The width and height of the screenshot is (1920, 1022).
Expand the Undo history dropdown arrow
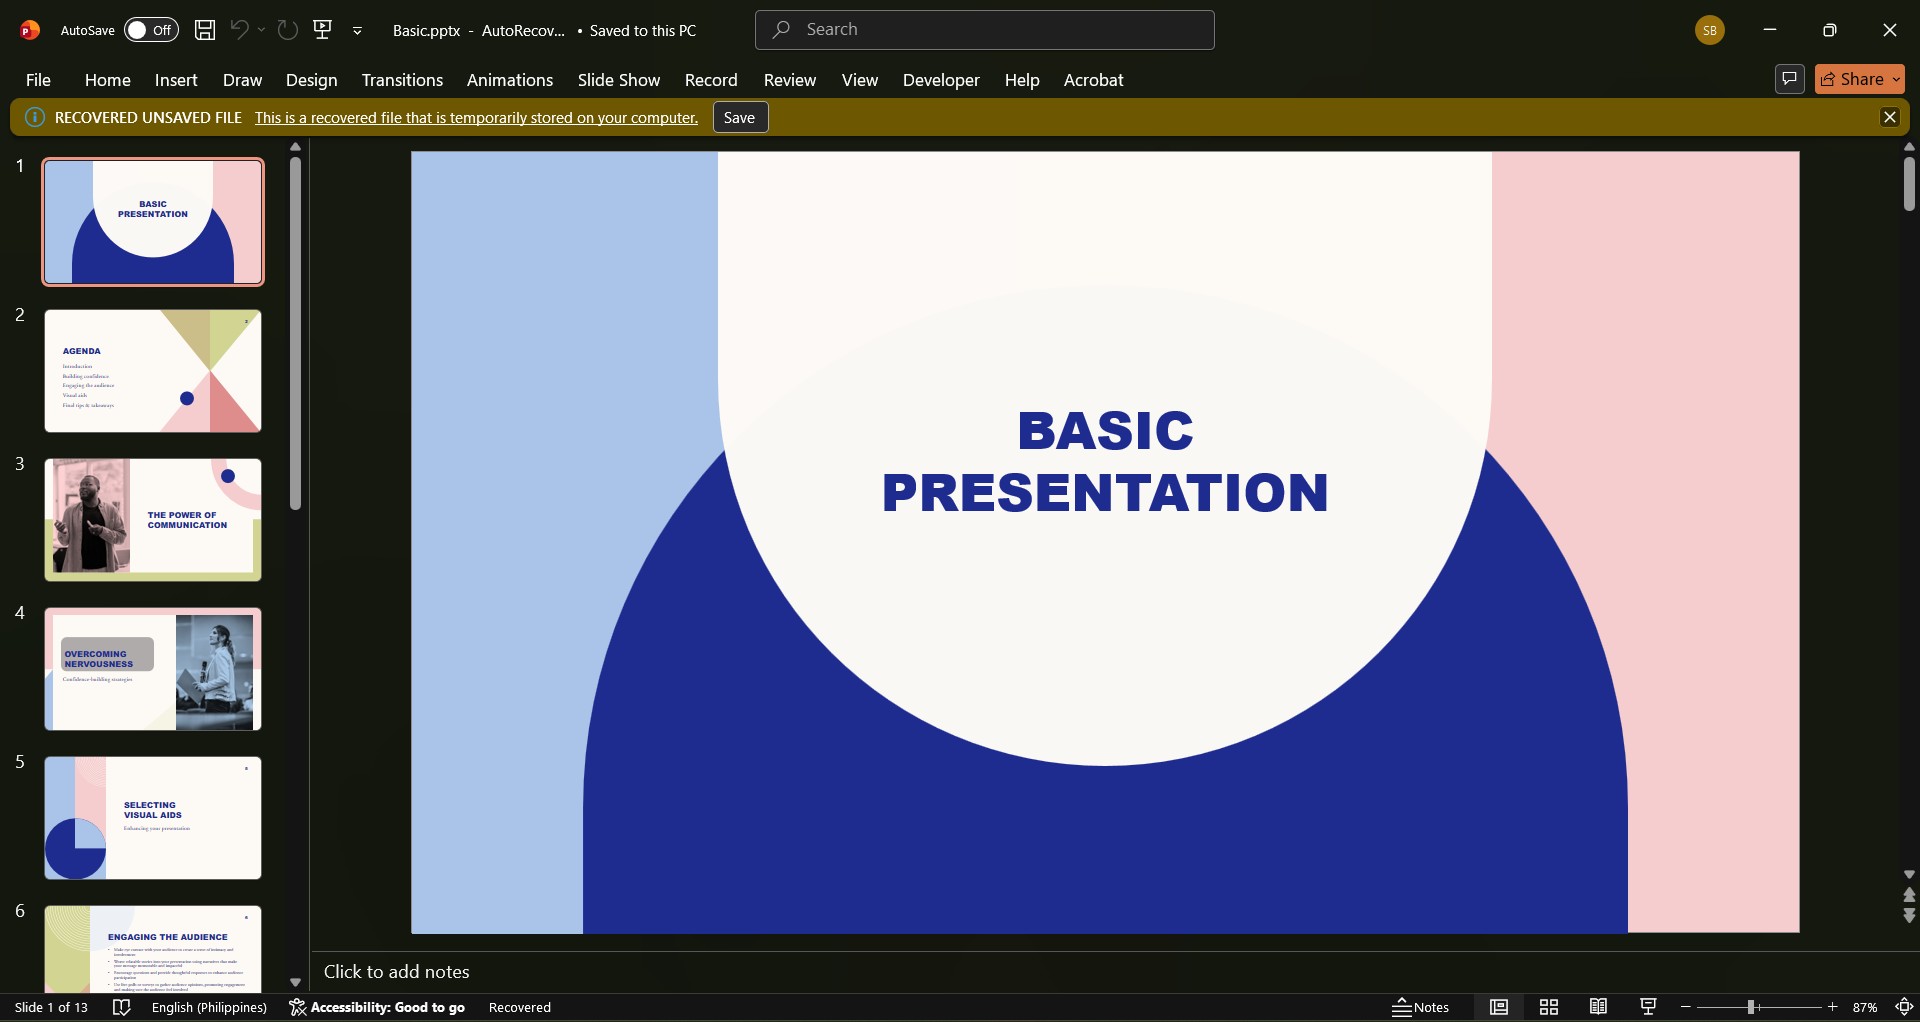(262, 30)
